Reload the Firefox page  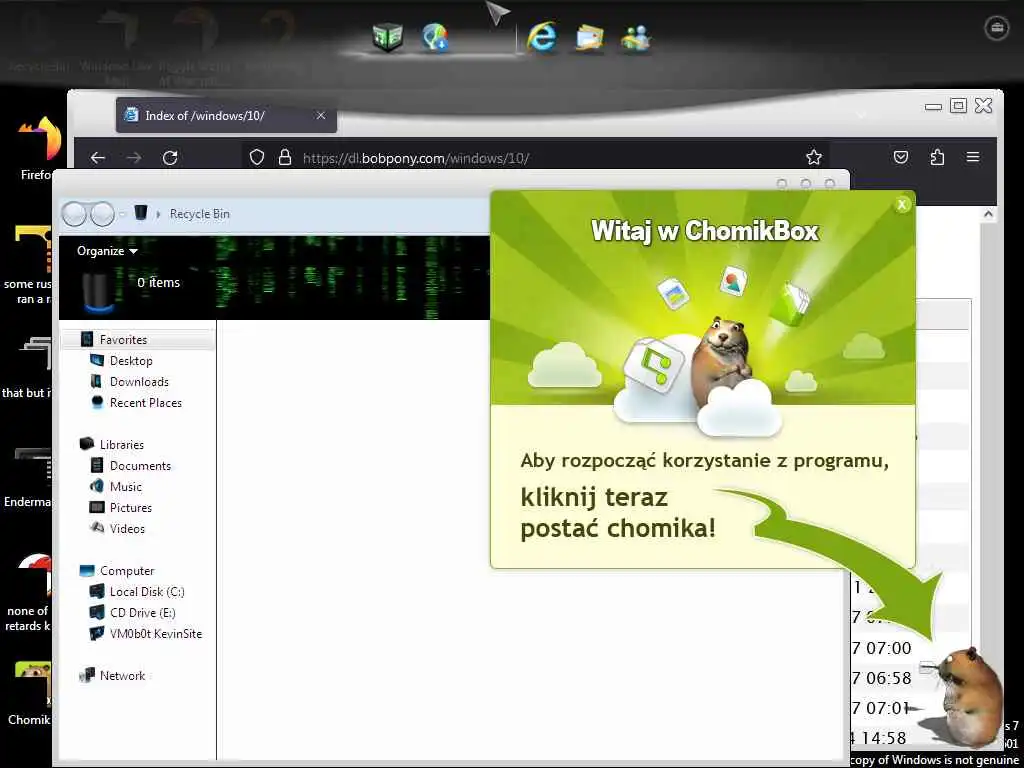coord(170,157)
